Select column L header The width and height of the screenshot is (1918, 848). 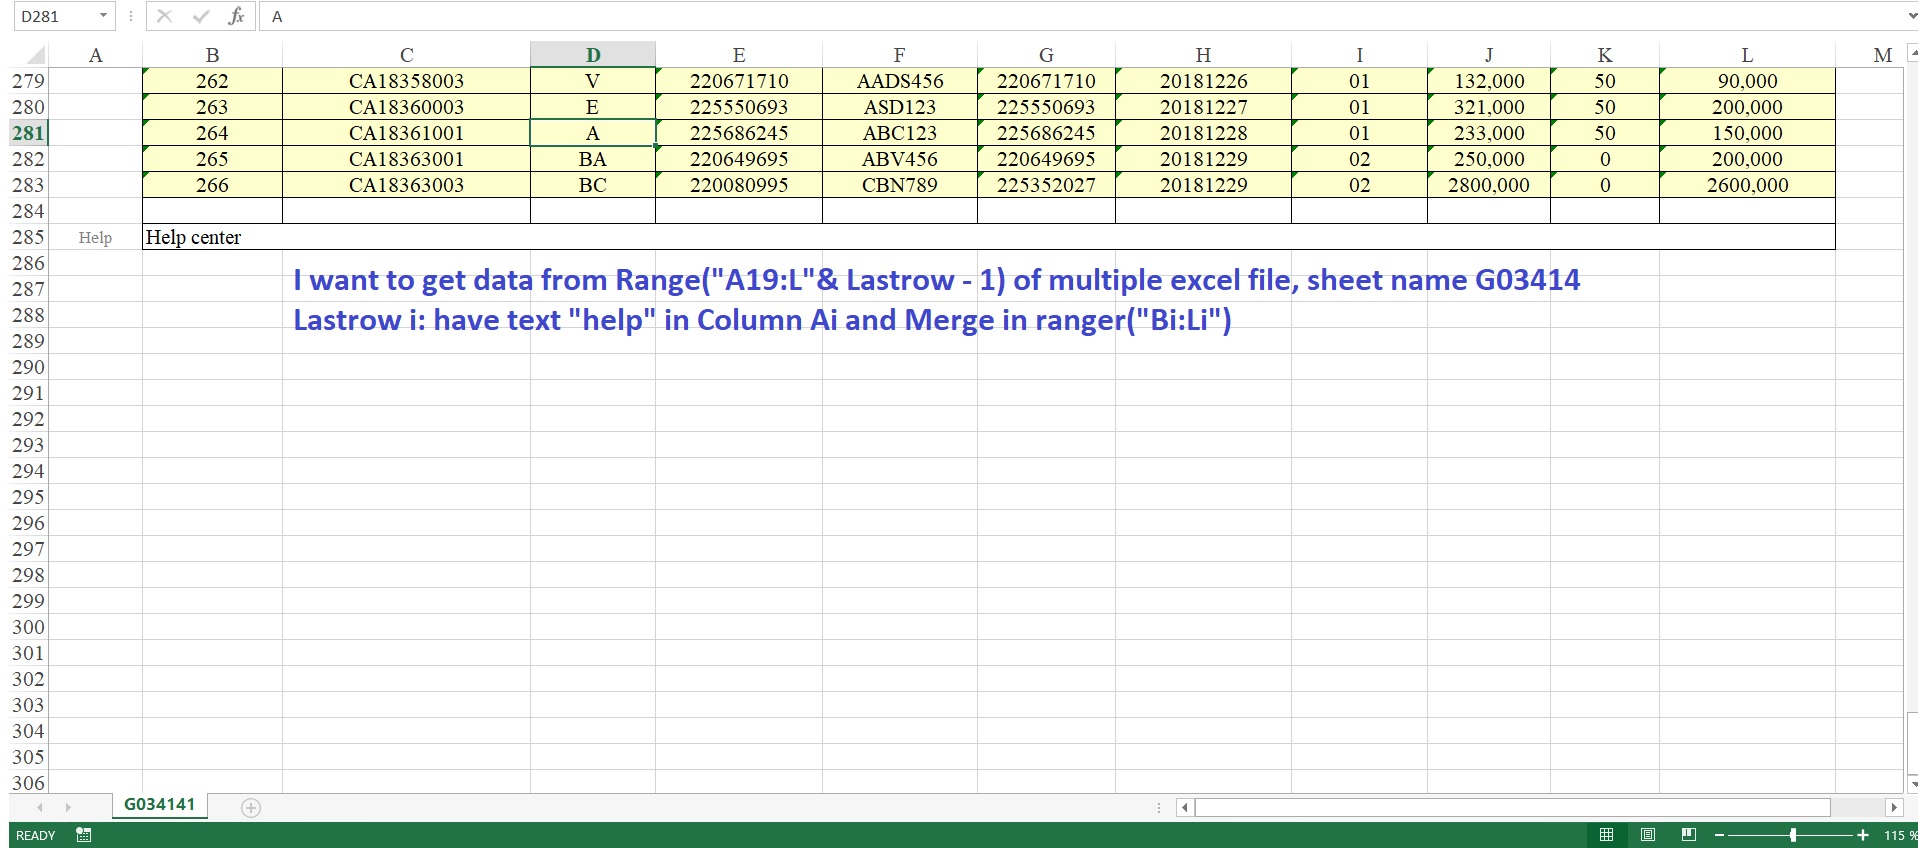point(1747,55)
